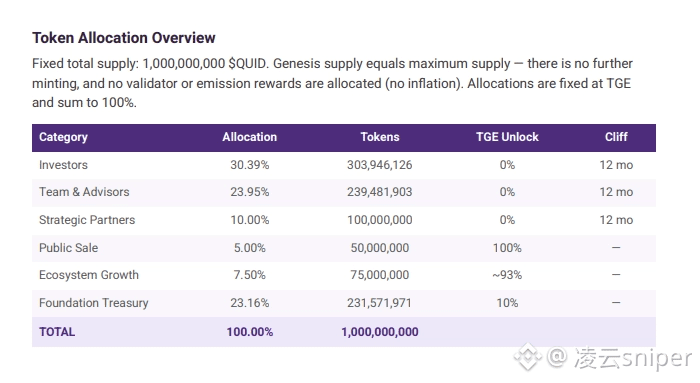This screenshot has width=700, height=383.
Task: Select the Category column header
Action: 63,137
